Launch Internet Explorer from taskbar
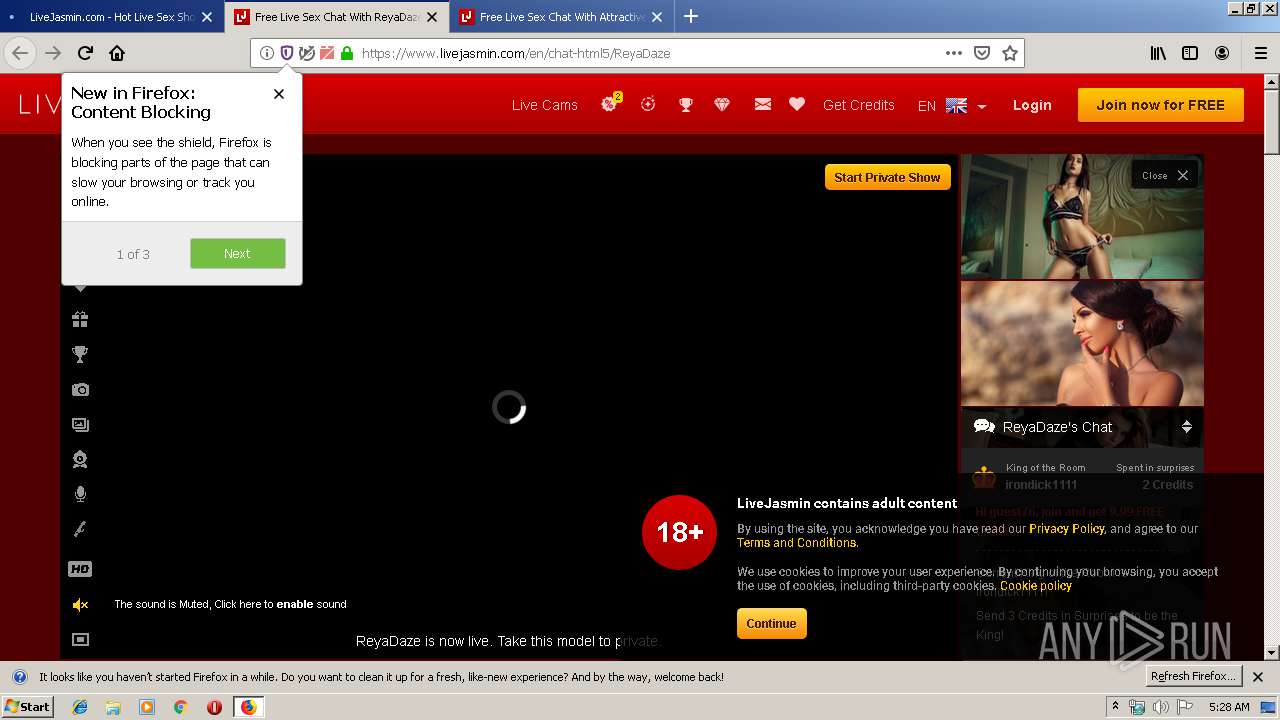 80,707
